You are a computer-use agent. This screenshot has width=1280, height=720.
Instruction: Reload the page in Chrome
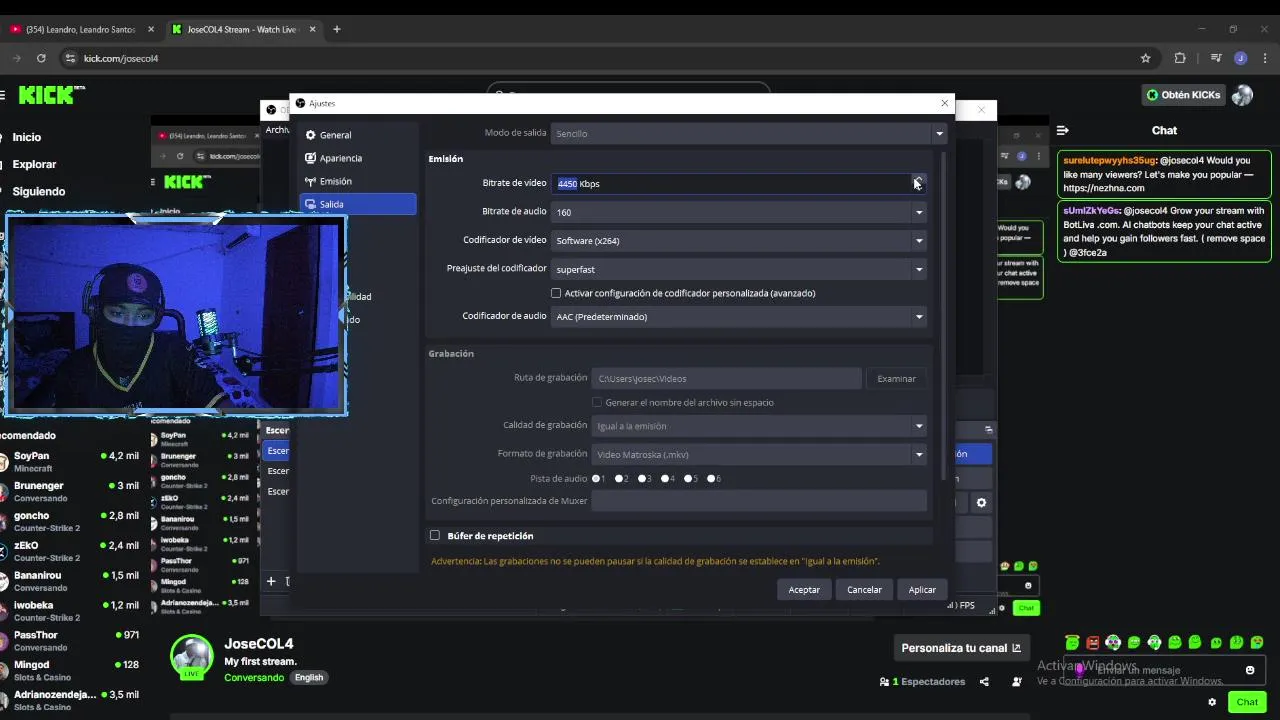pos(41,58)
